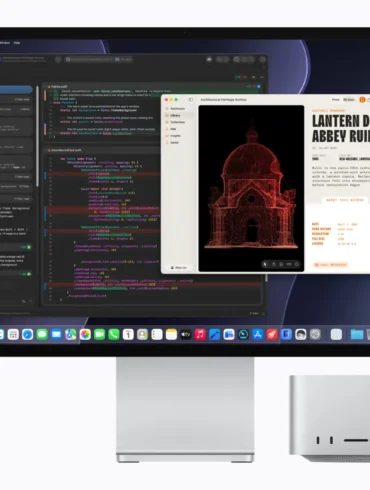Image resolution: width=370 pixels, height=490 pixels.
Task: Click the orange profile avatar in the archive app
Action: (x=362, y=100)
